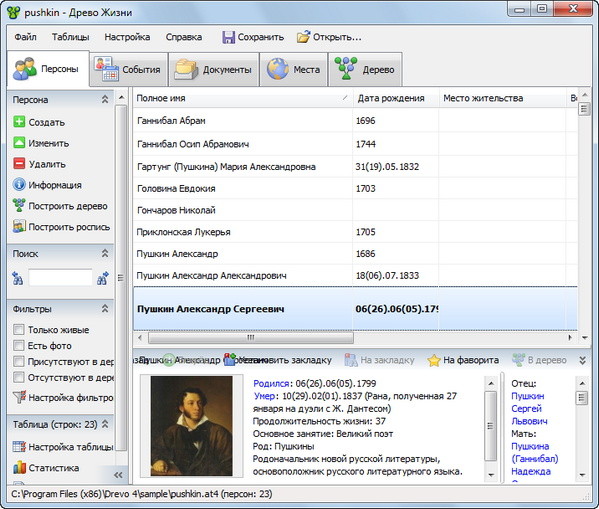599x509 pixels.
Task: Check the Присутствуют в дереве filter
Action: click(x=18, y=361)
